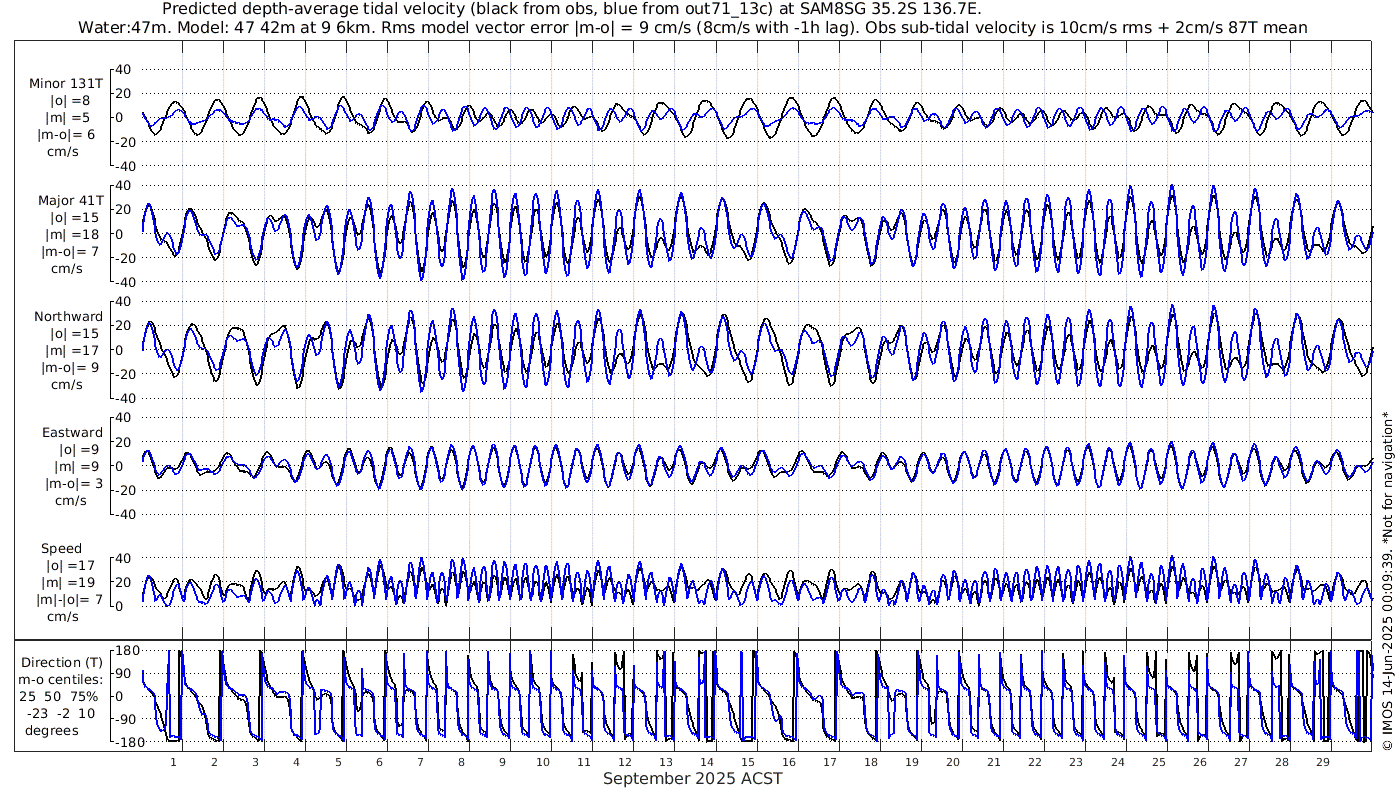Image resolution: width=1400 pixels, height=800 pixels.
Task: Click the "-40" tick on the Northward axis
Action: click(x=122, y=398)
